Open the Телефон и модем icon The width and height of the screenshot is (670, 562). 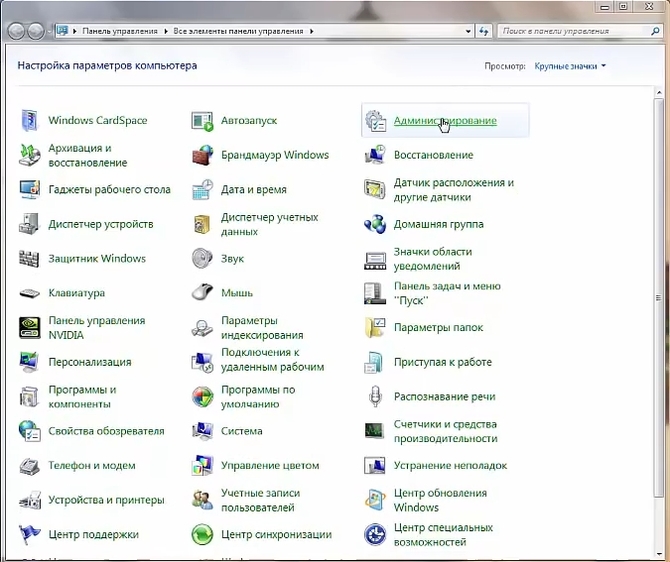click(29, 466)
